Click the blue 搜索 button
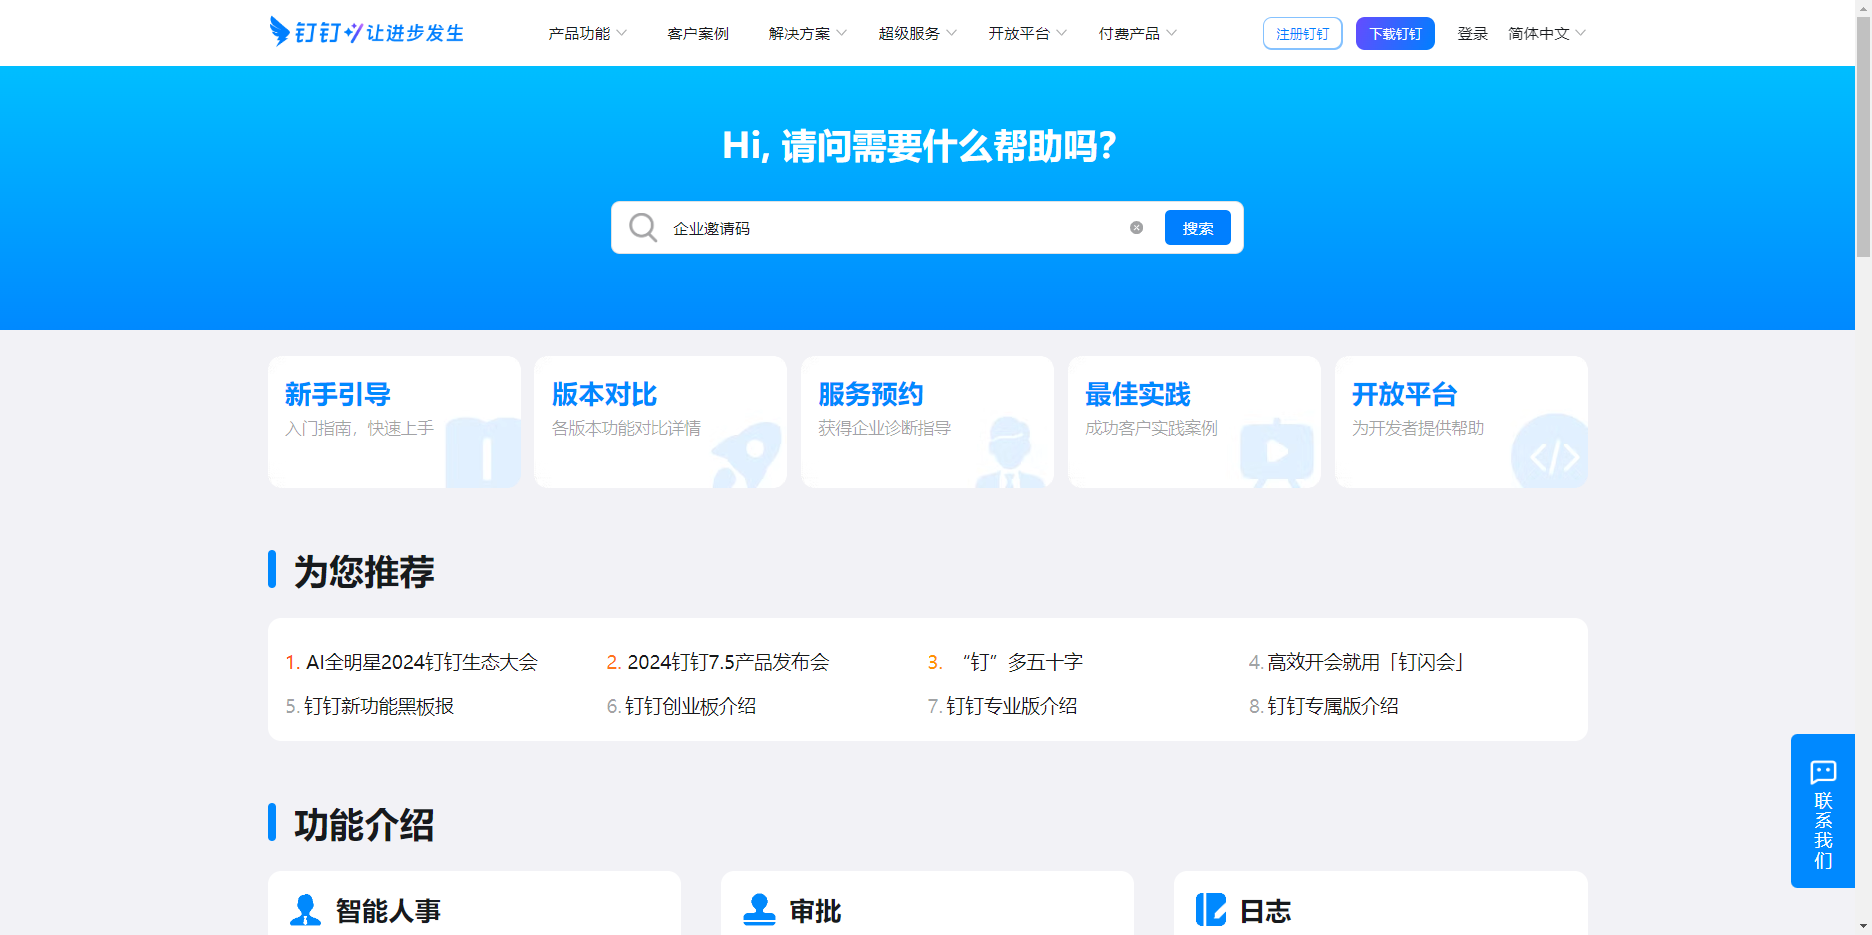The image size is (1872, 935). tap(1198, 228)
